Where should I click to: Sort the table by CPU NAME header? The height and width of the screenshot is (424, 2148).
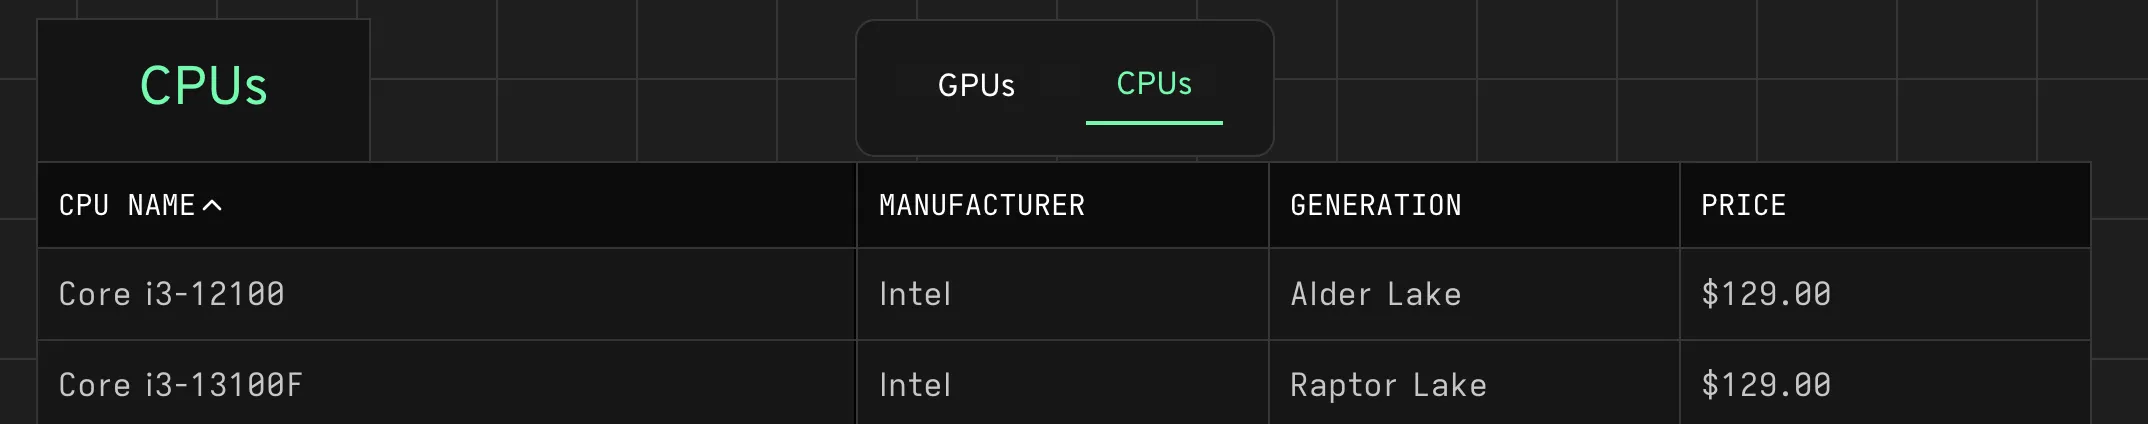tap(127, 205)
